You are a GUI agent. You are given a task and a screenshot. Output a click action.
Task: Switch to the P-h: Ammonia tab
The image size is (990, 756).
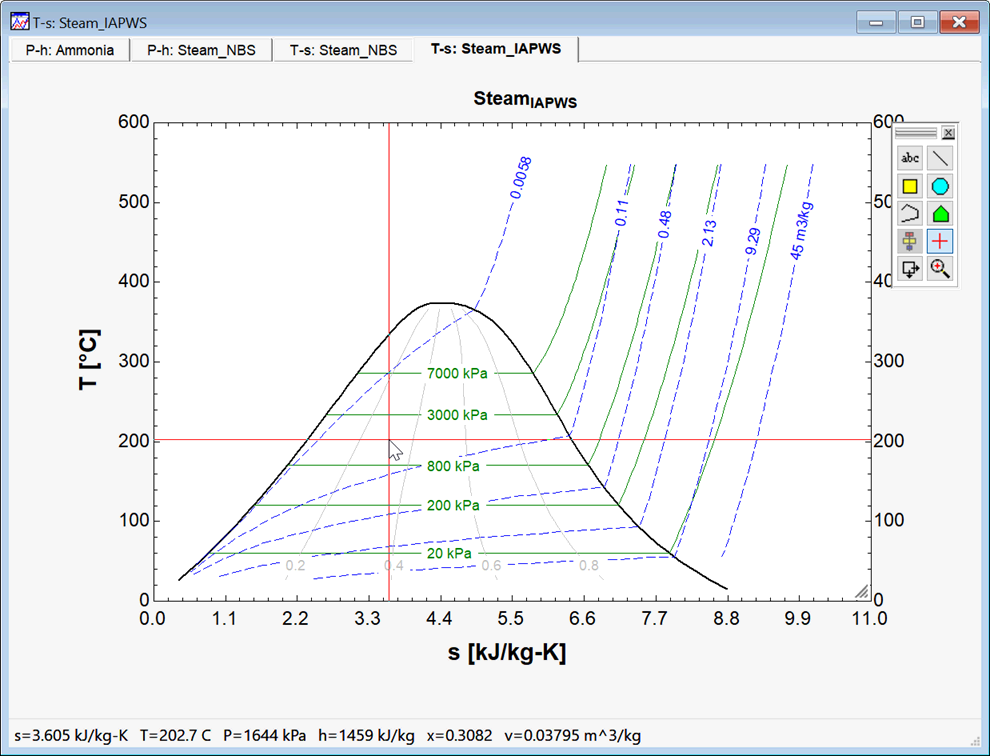tap(70, 50)
